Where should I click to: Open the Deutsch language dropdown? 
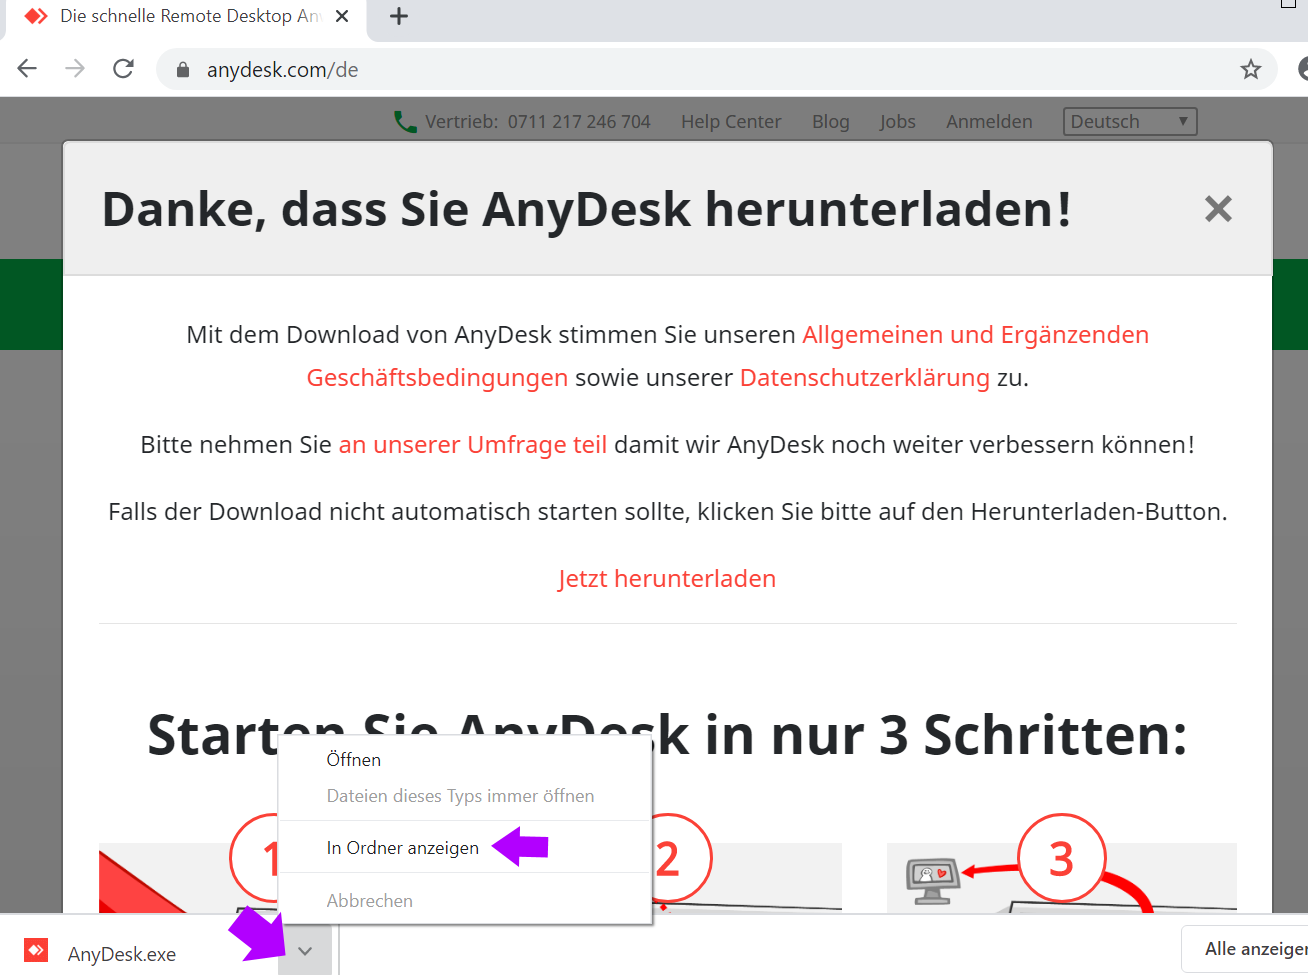1130,121
